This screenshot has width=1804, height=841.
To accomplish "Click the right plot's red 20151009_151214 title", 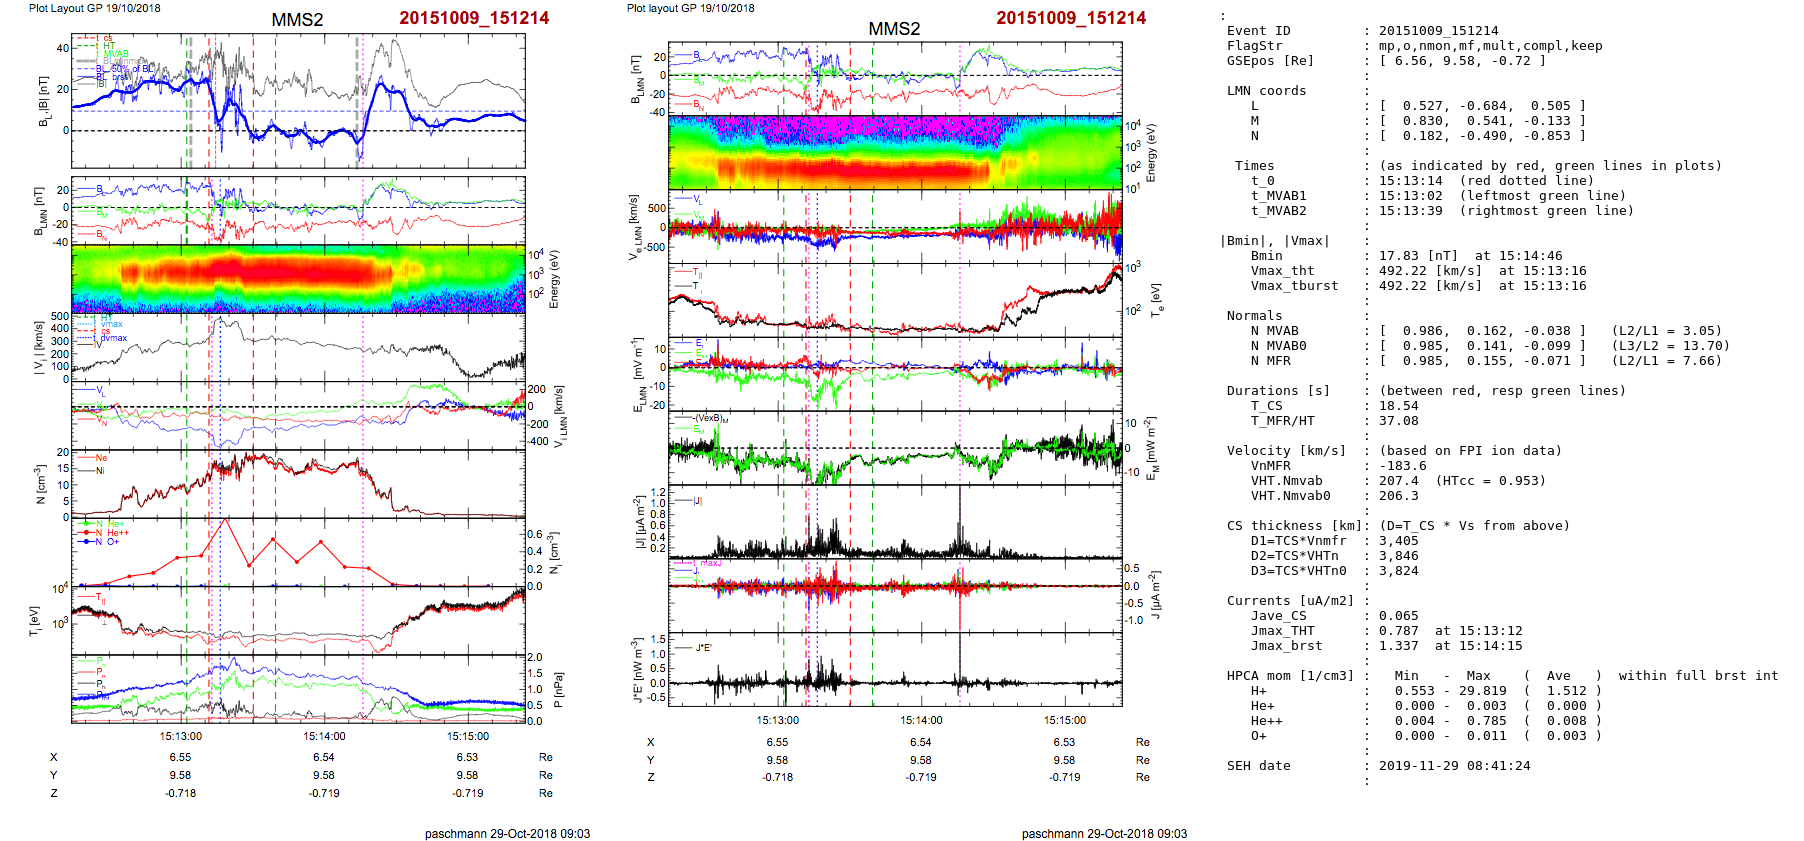I will (x=1071, y=18).
